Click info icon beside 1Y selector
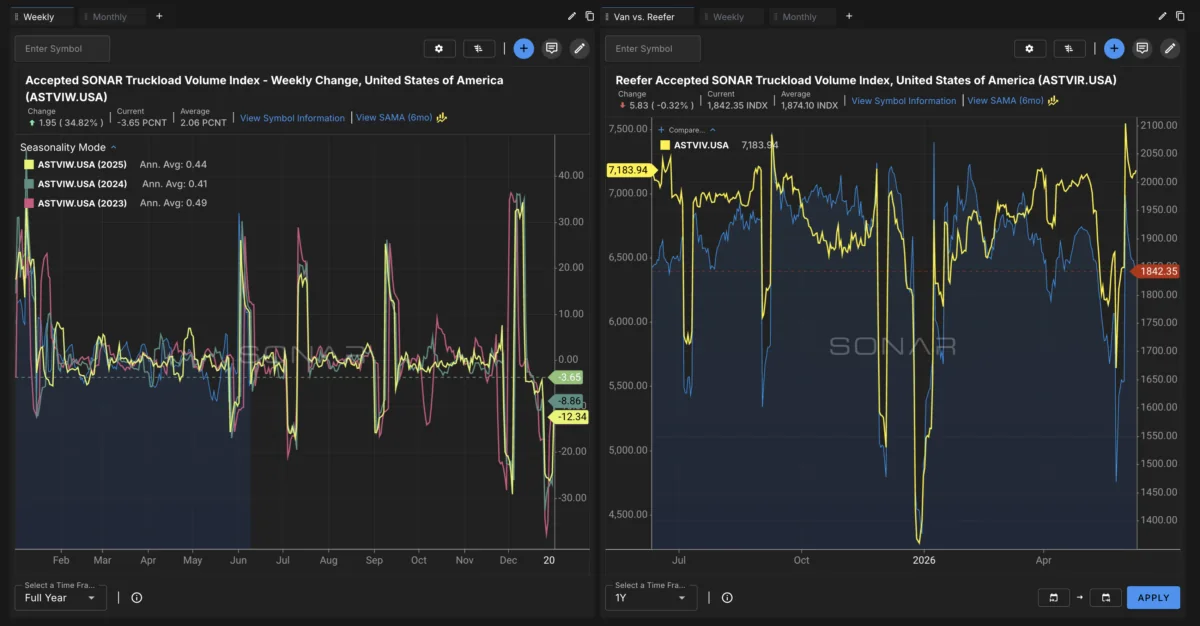The height and width of the screenshot is (626, 1200). [x=727, y=598]
